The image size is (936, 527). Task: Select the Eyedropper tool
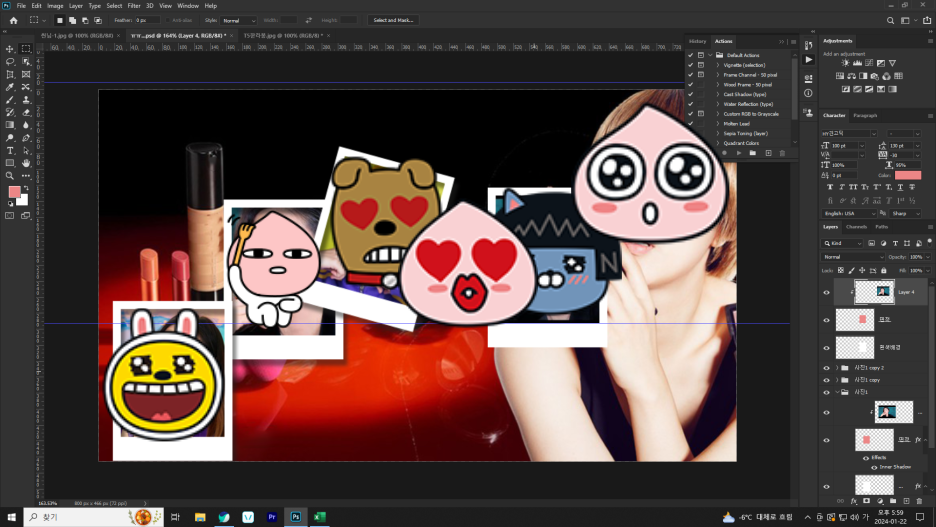[x=10, y=87]
